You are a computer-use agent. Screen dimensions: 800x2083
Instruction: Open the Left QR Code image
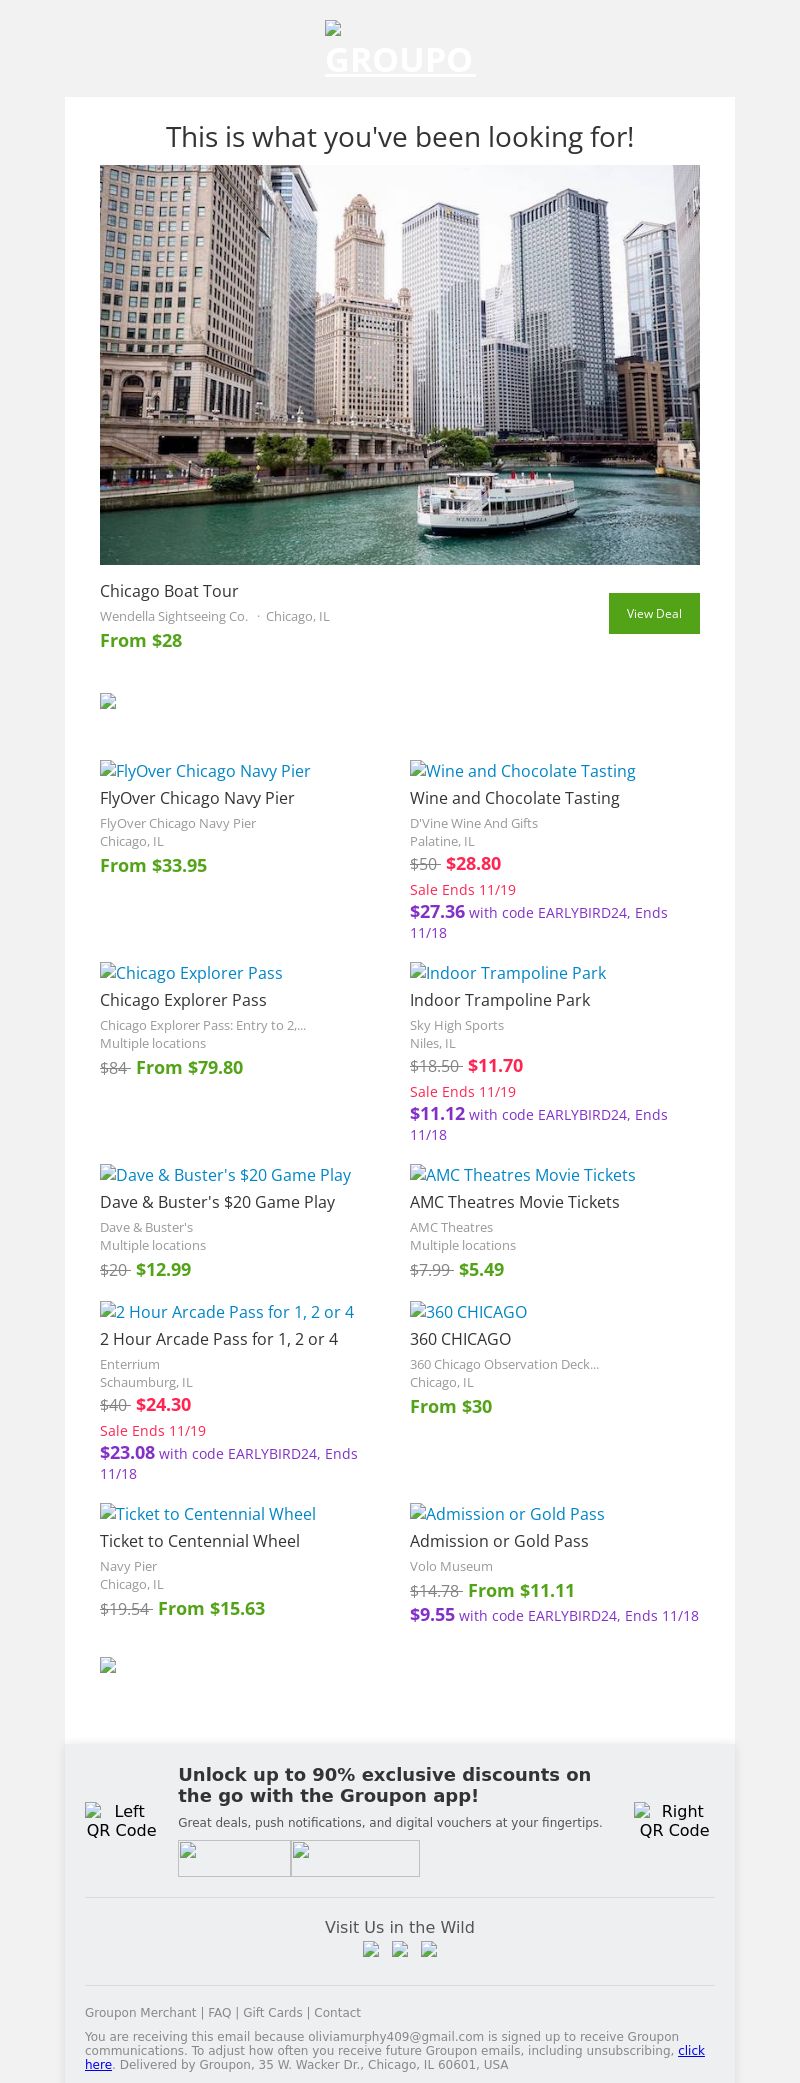121,1820
